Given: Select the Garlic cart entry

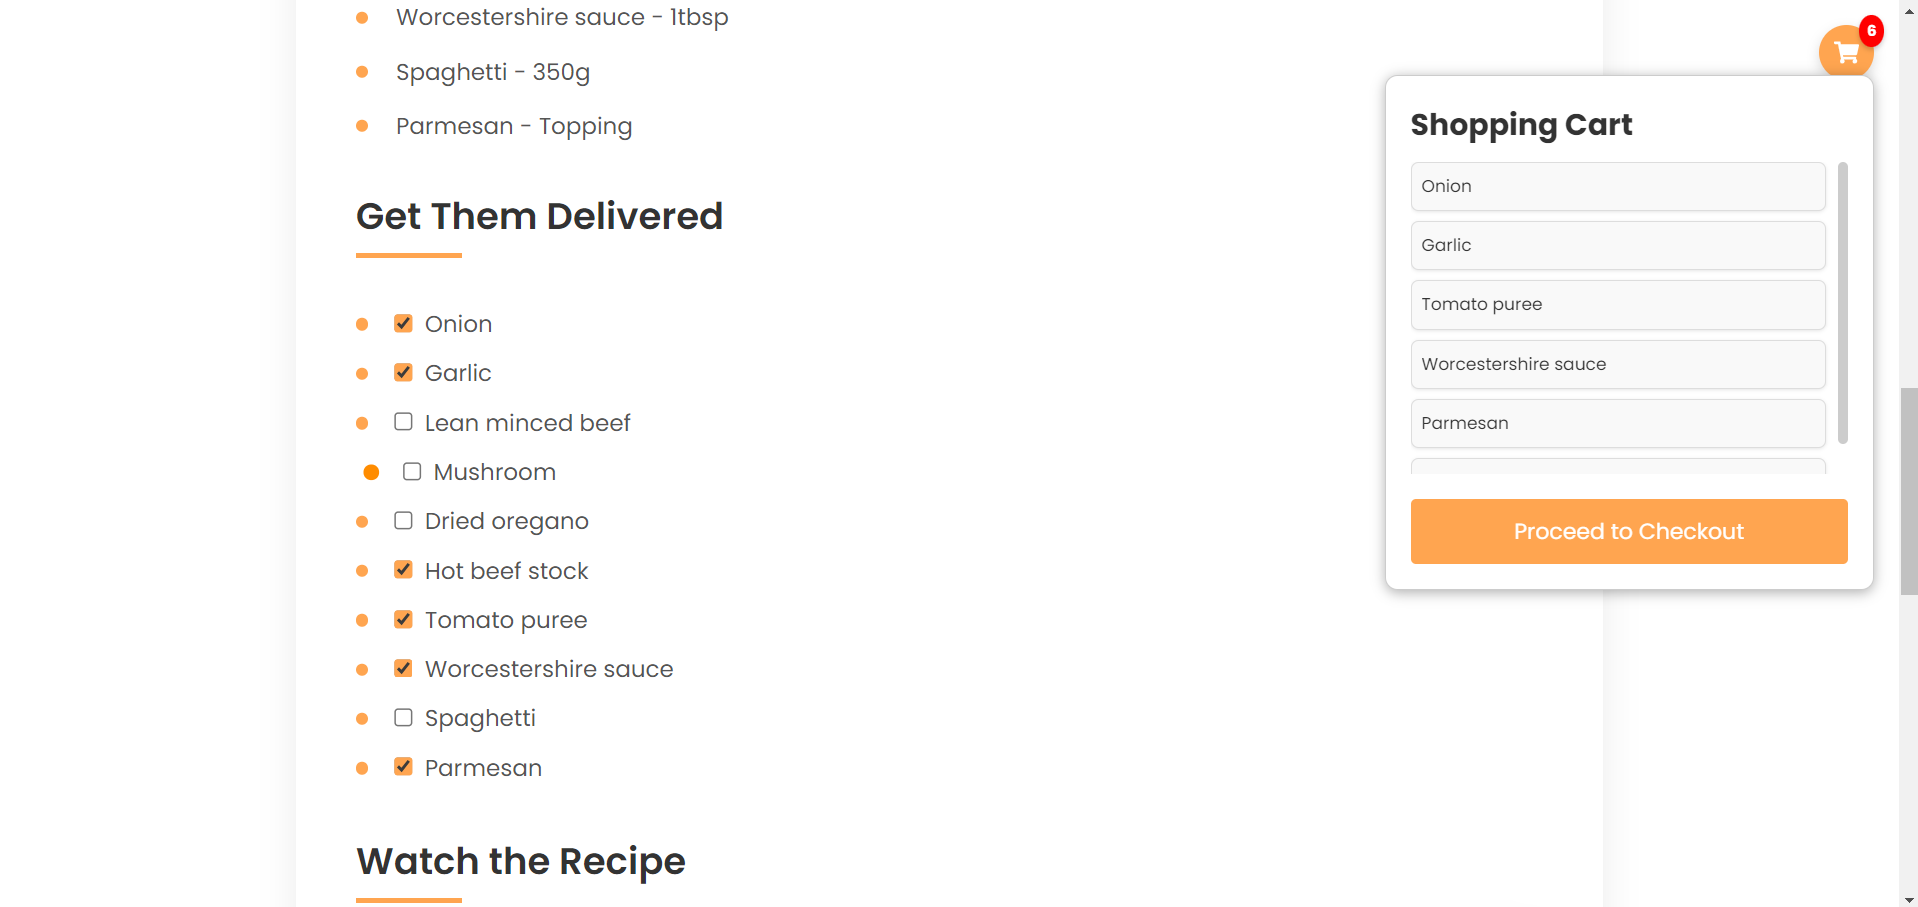Looking at the screenshot, I should click(x=1617, y=245).
